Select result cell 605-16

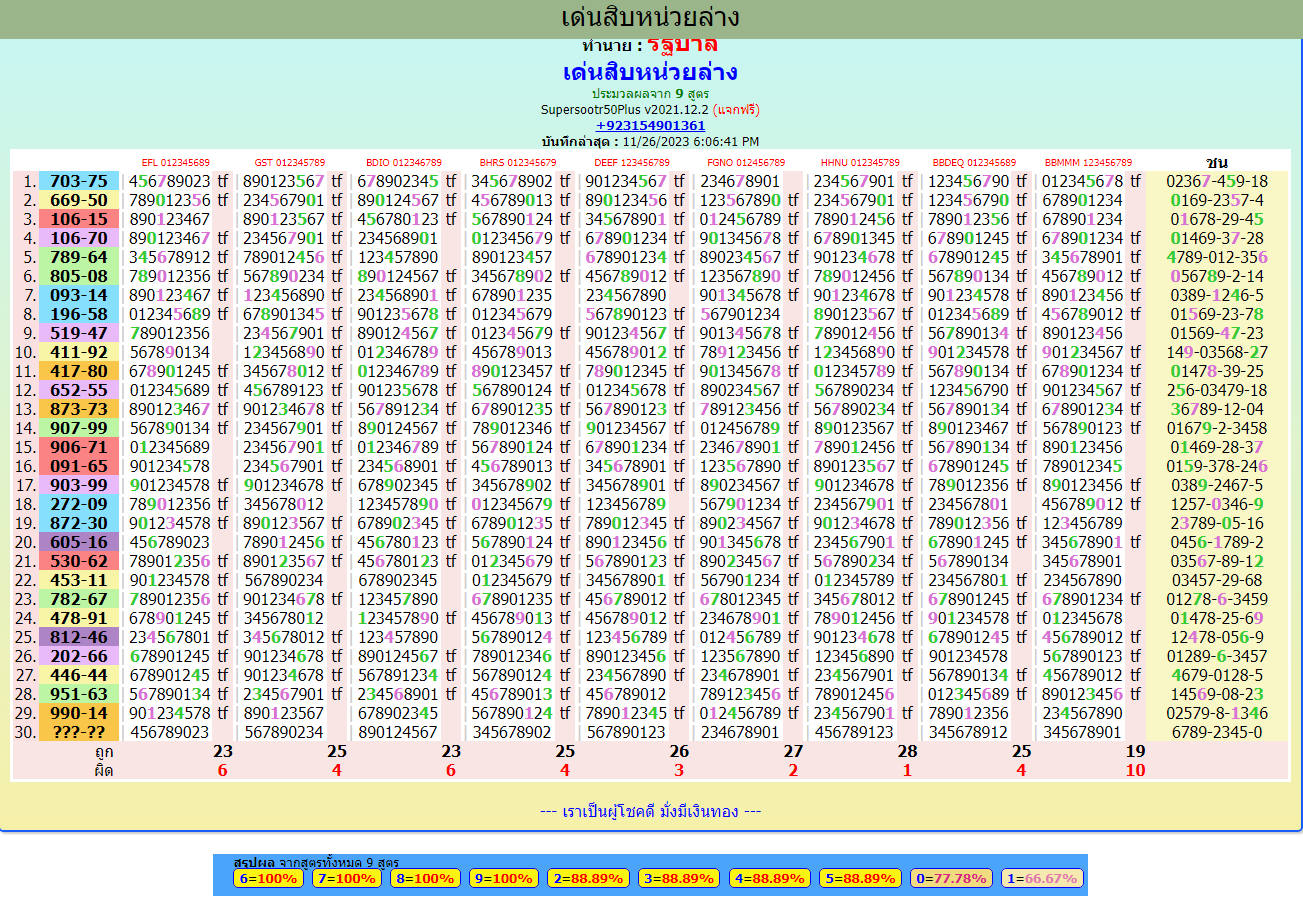pyautogui.click(x=79, y=542)
